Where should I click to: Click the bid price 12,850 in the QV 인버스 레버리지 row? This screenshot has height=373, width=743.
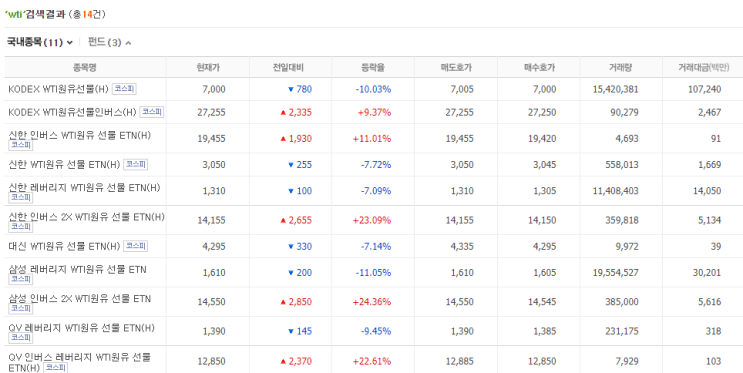point(542,361)
